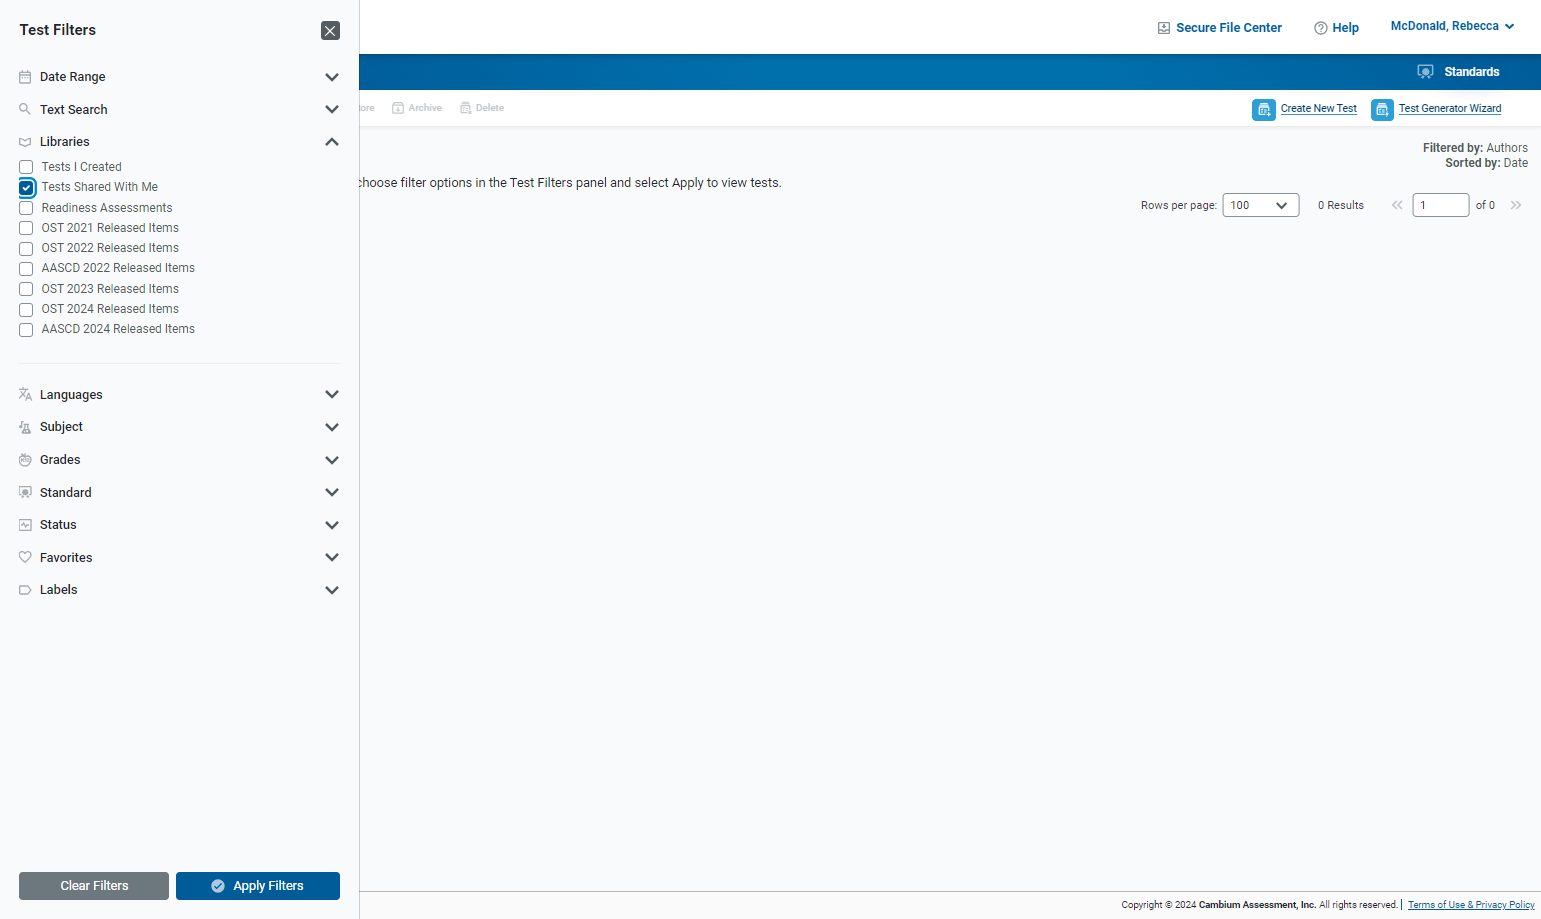Expand the Grades filter chevron
Viewport: 1541px width, 919px height.
(x=332, y=460)
